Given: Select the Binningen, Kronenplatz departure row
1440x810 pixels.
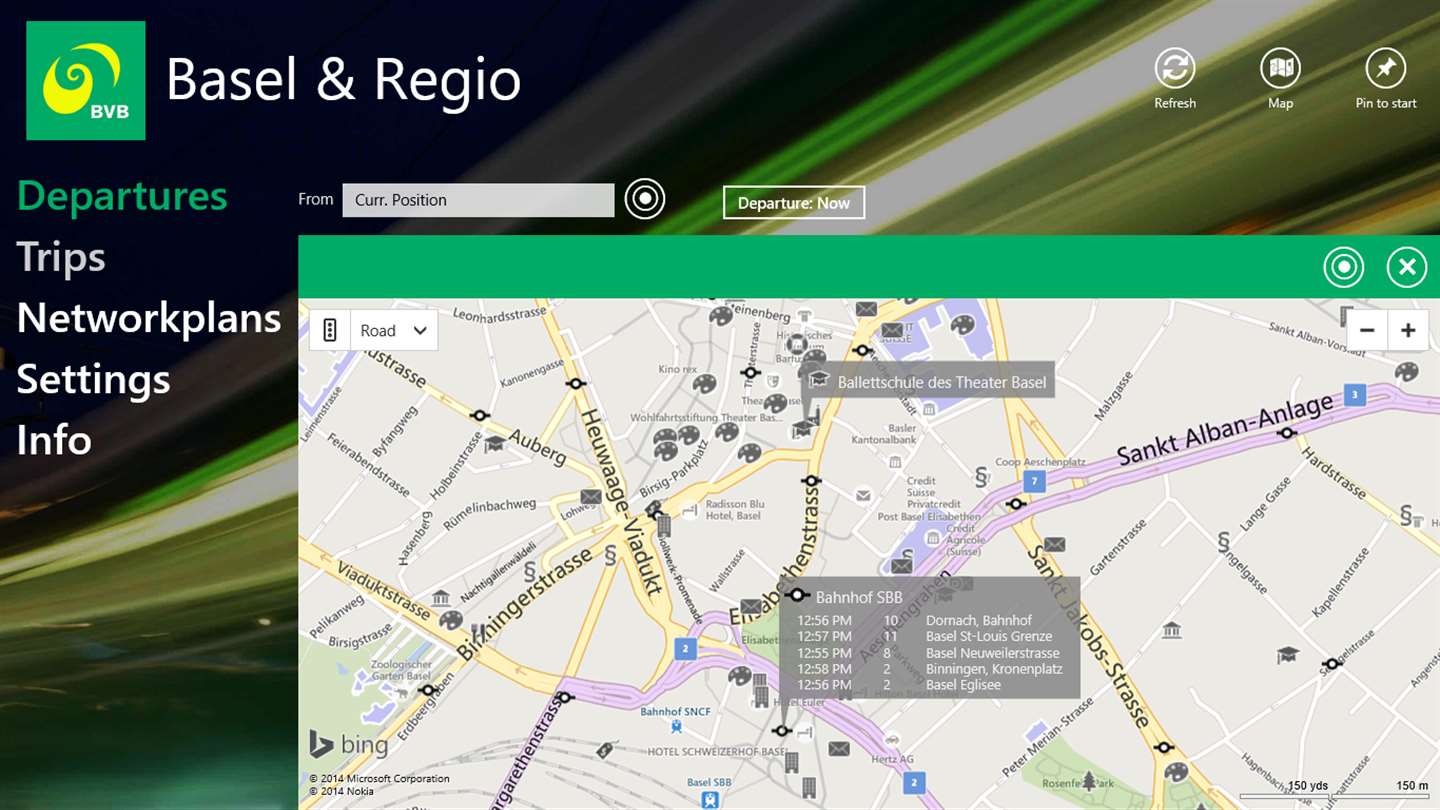Looking at the screenshot, I should (x=930, y=669).
